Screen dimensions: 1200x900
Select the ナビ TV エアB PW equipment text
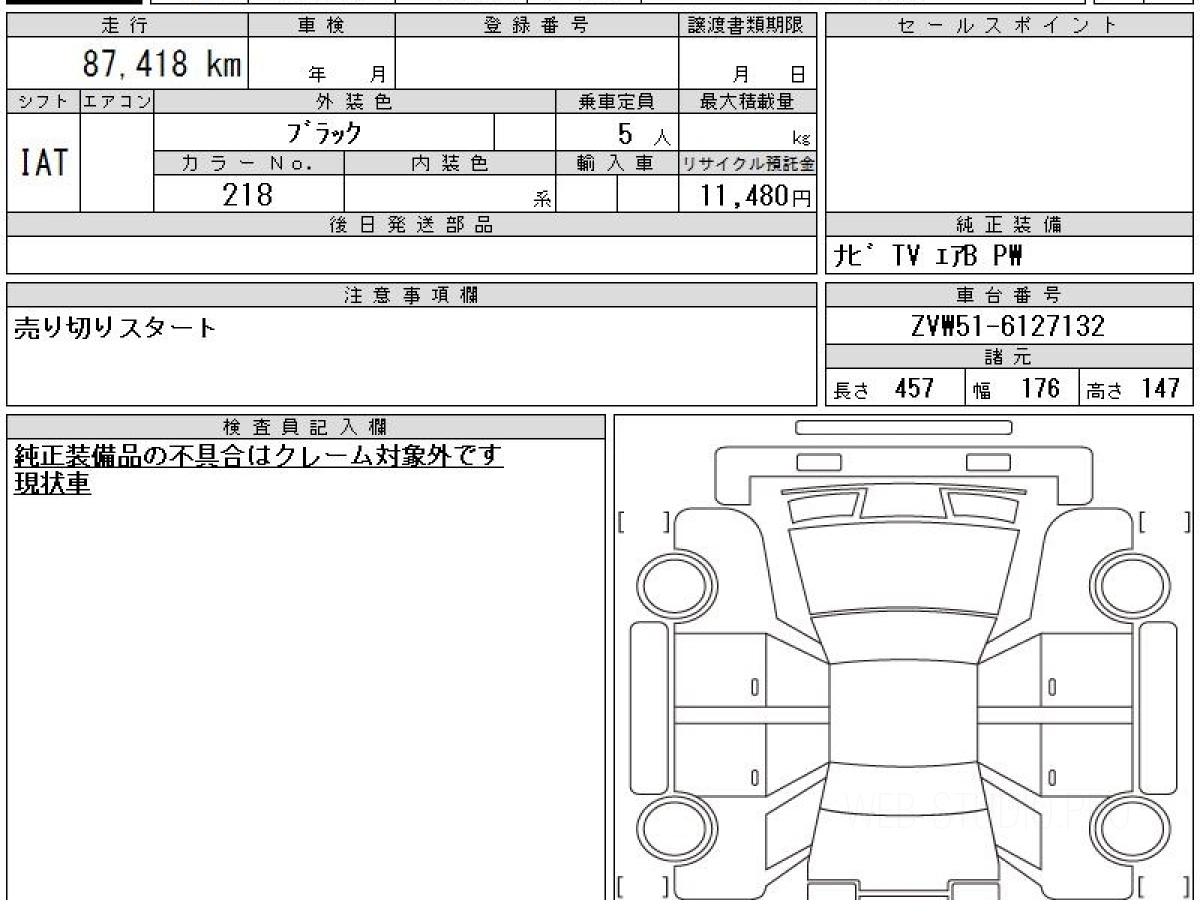click(x=930, y=257)
